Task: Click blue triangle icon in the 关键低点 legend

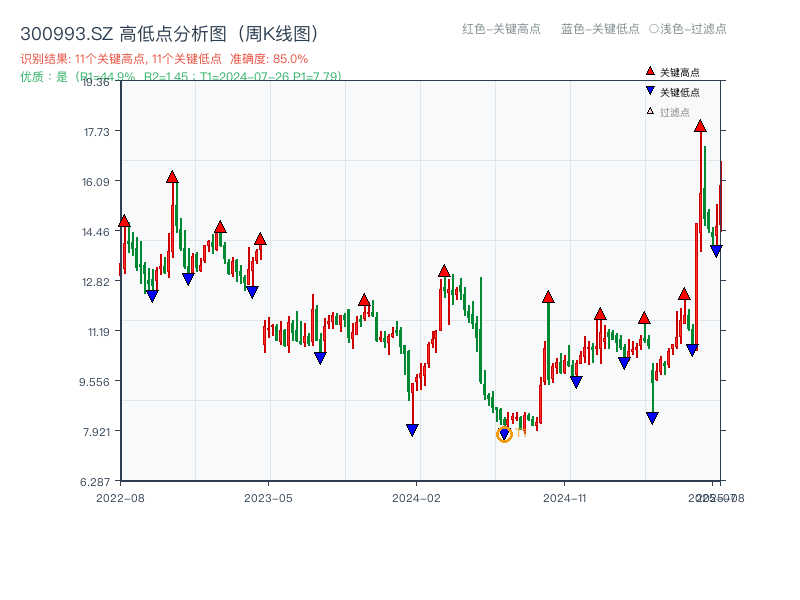Action: click(650, 91)
